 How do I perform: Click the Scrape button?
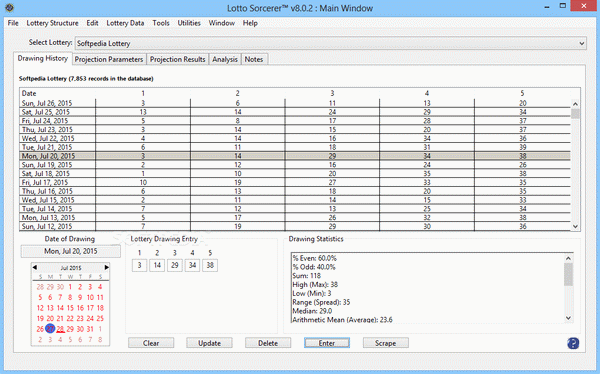[385, 343]
